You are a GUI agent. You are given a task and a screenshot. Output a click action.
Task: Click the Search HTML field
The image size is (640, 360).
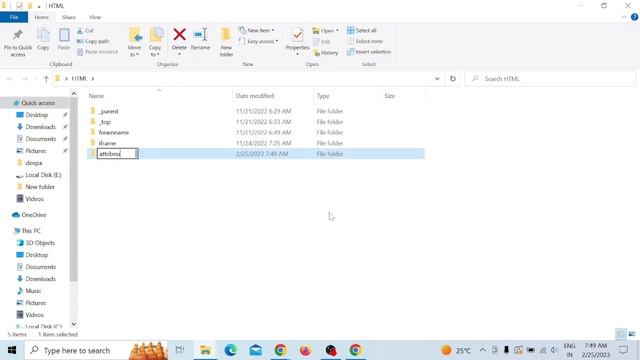pyautogui.click(x=550, y=79)
